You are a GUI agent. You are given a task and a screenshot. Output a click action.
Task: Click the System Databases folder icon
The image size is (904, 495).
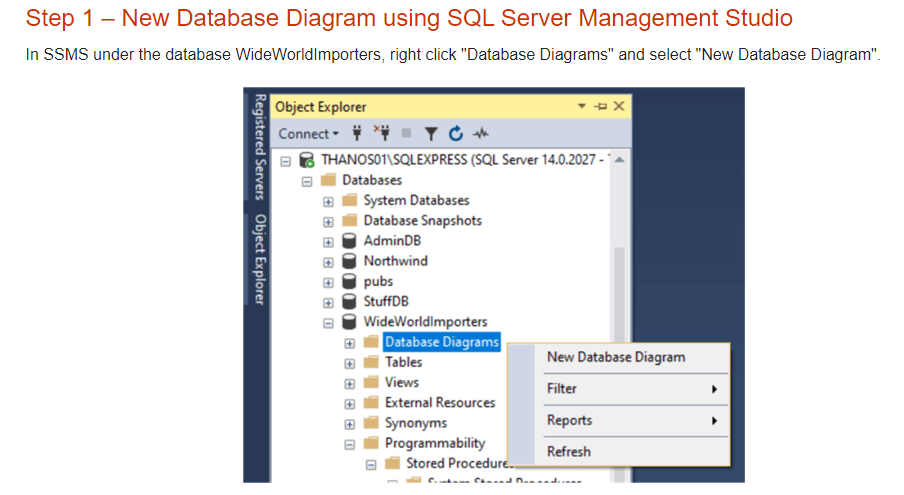(349, 200)
